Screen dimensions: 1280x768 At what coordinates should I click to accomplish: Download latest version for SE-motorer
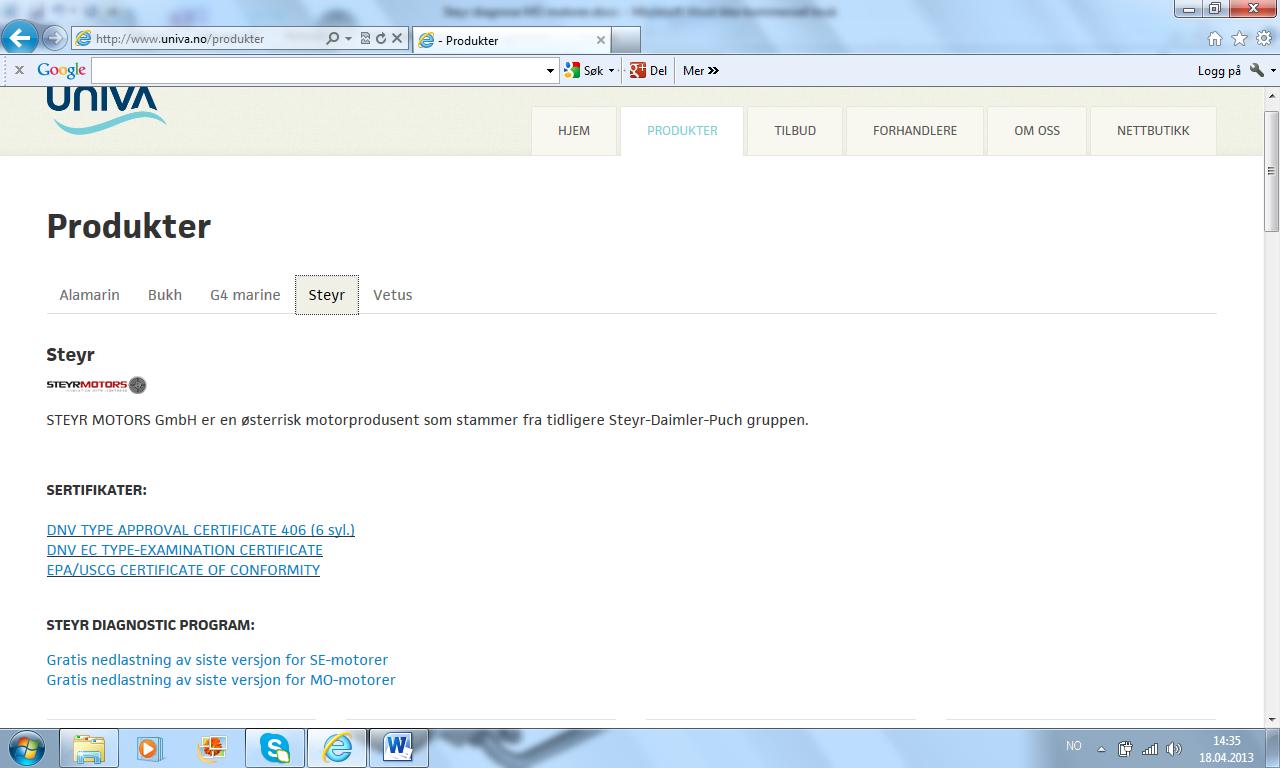(x=217, y=660)
